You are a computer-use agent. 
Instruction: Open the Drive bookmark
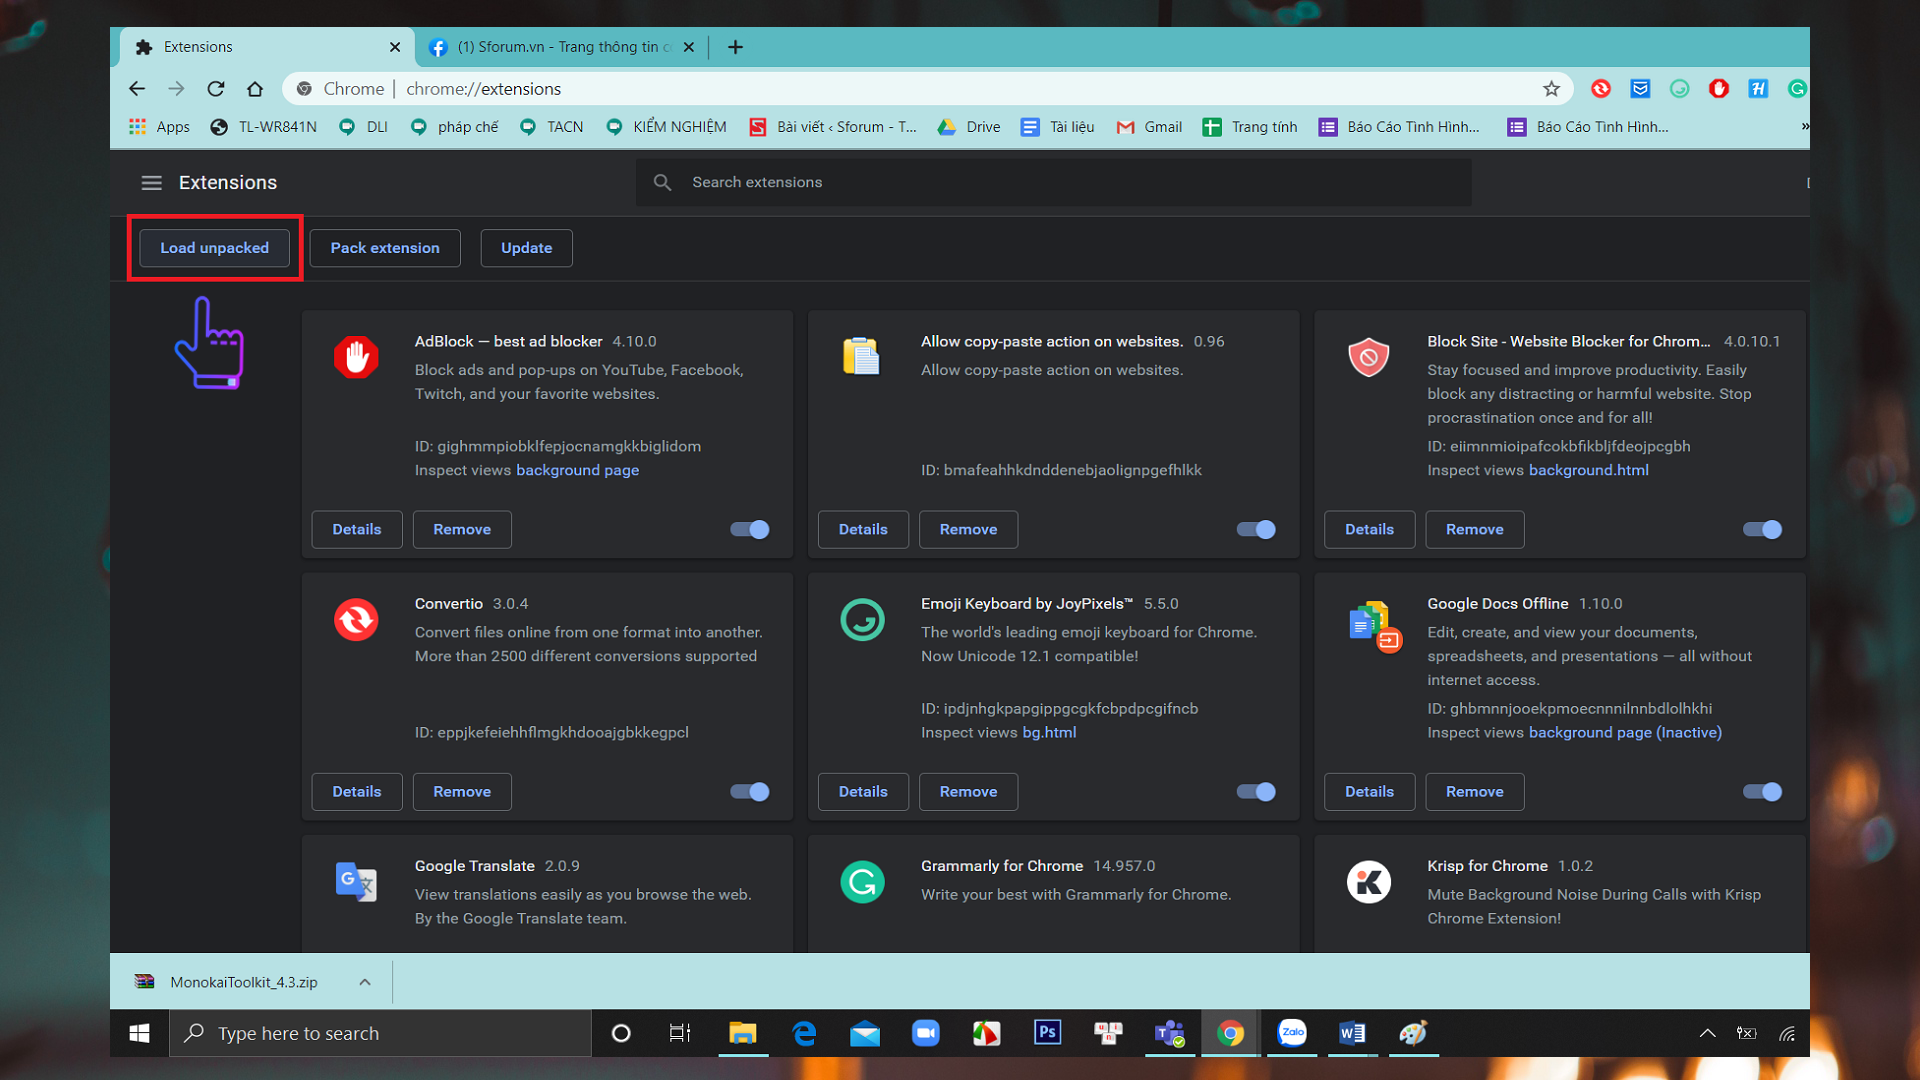pyautogui.click(x=969, y=127)
